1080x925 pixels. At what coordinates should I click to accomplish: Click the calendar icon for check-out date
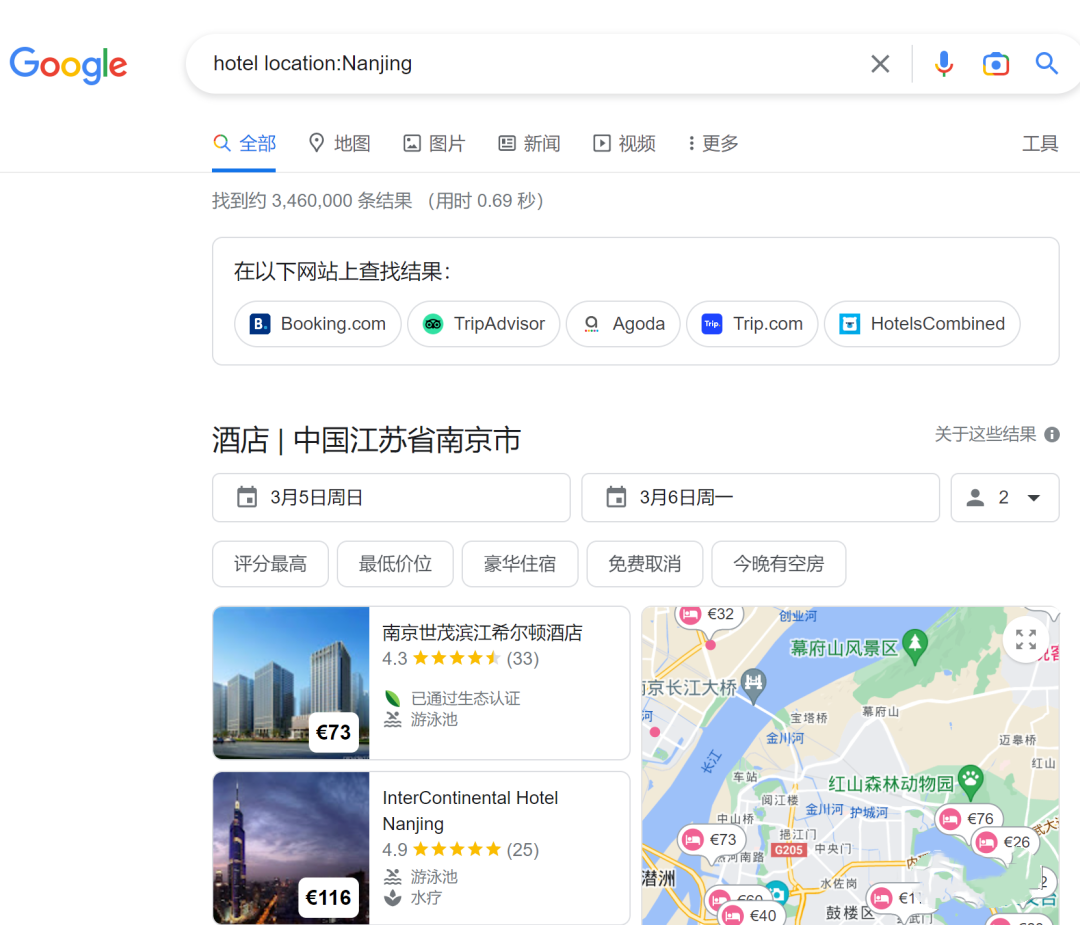click(x=616, y=497)
